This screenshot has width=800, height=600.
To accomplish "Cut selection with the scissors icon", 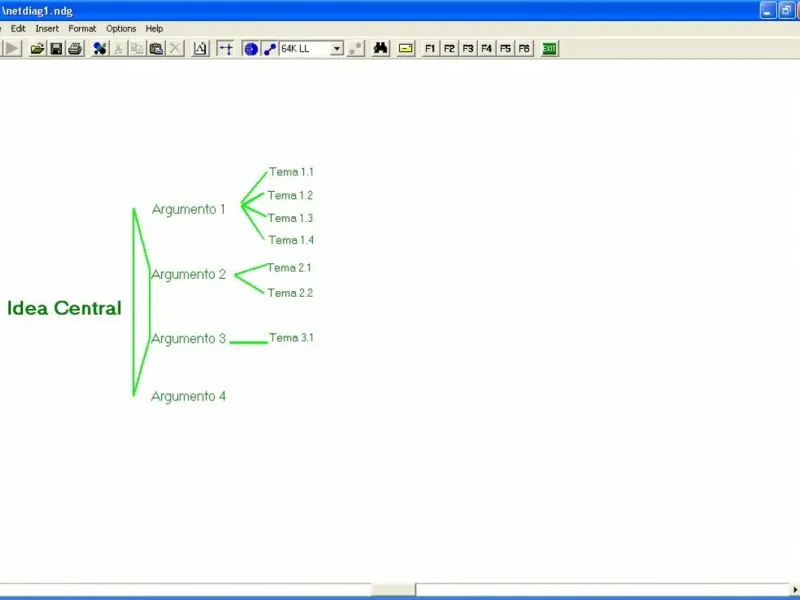I will pyautogui.click(x=118, y=48).
